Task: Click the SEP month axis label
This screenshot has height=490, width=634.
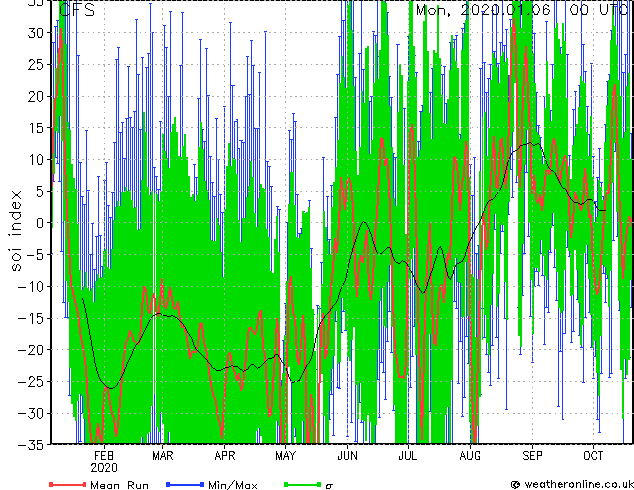Action: tap(532, 456)
